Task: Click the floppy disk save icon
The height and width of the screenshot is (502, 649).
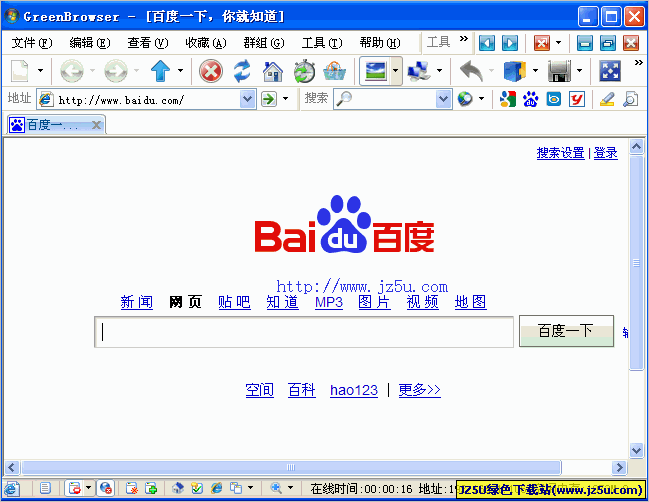Action: pos(559,71)
